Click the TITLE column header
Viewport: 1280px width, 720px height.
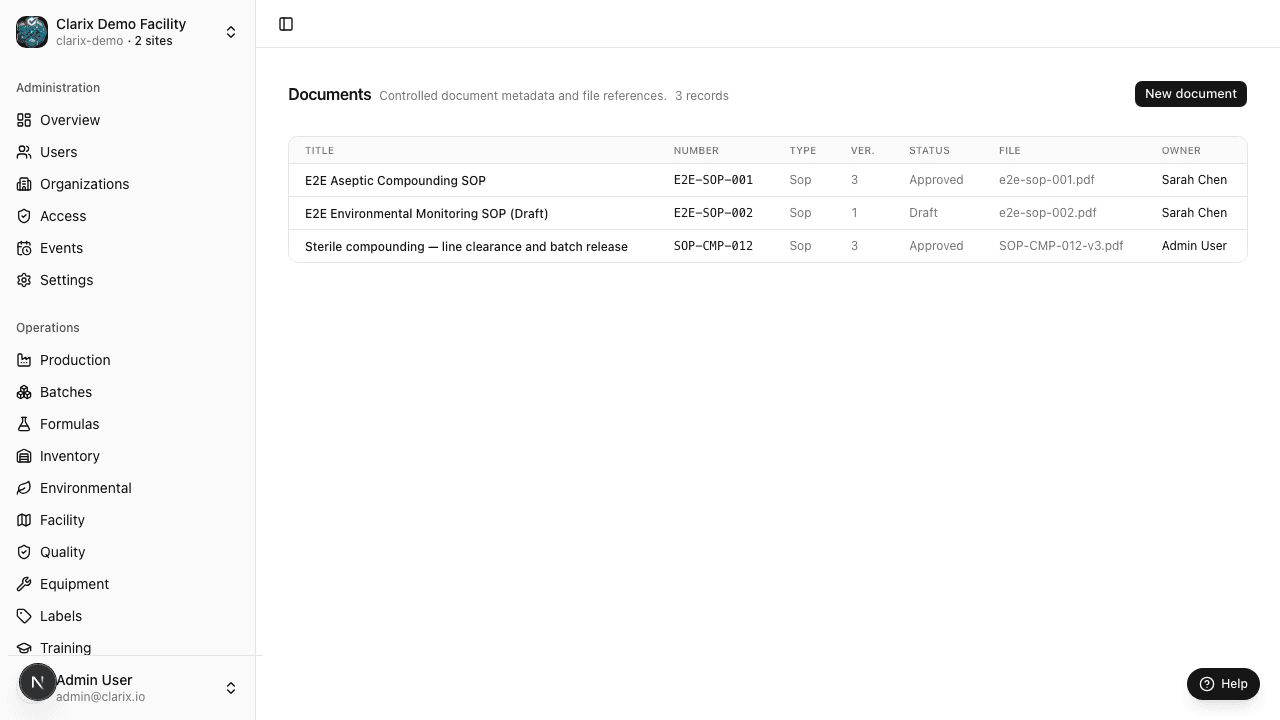click(319, 151)
